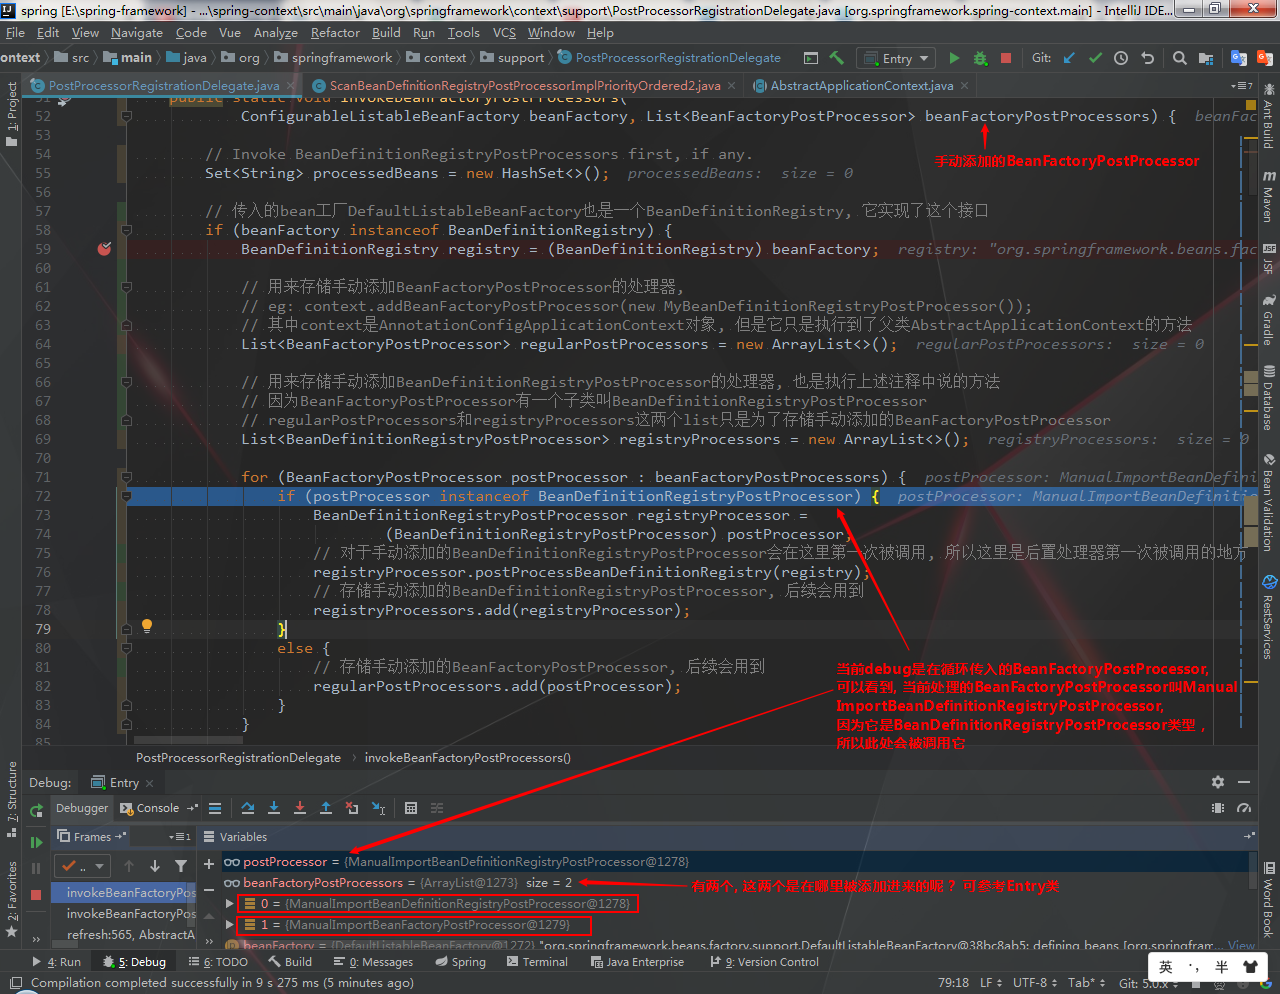Close the PostProcessorRegistrationDelegate.java tab
This screenshot has height=994, width=1280.
tap(291, 86)
